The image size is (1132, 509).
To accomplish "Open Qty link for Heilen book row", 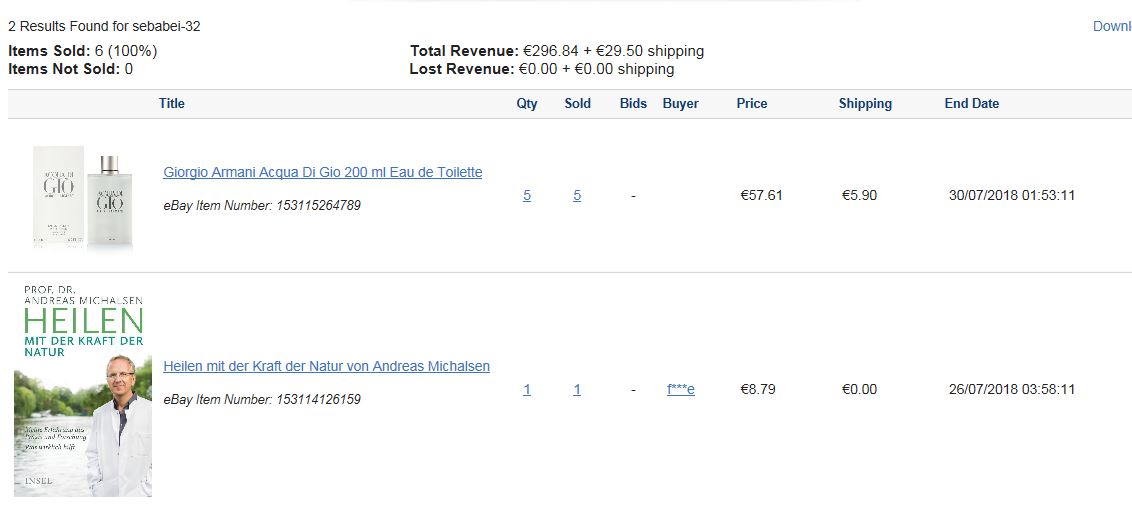I will (x=527, y=390).
